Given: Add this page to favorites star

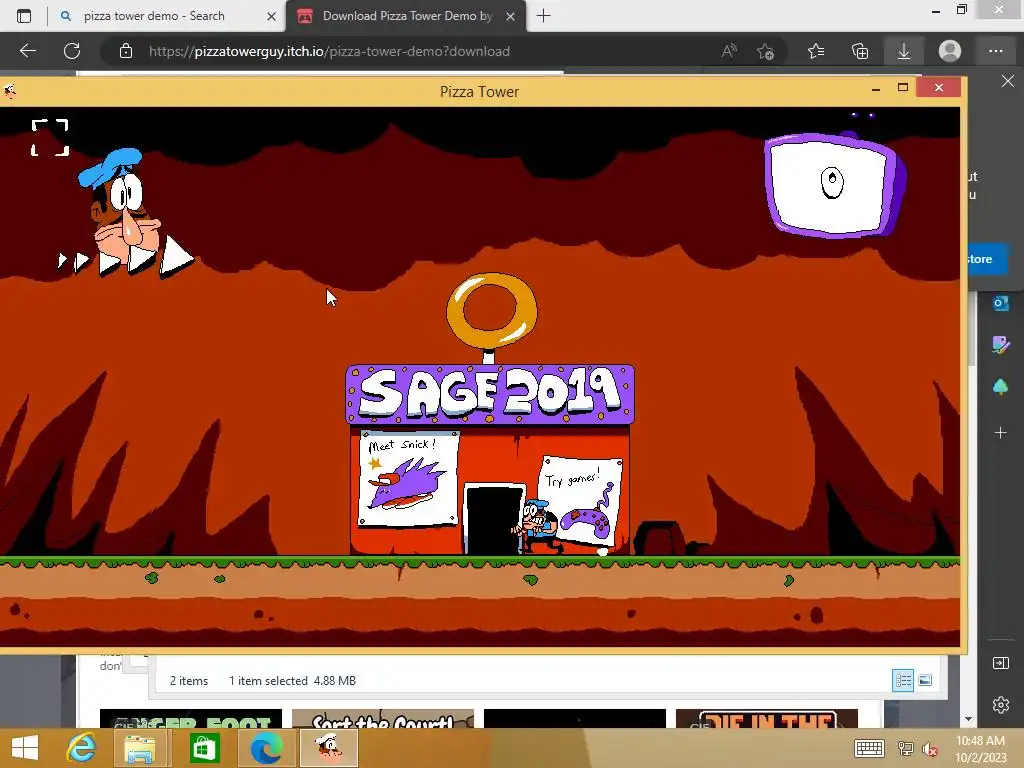Looking at the screenshot, I should (x=765, y=51).
